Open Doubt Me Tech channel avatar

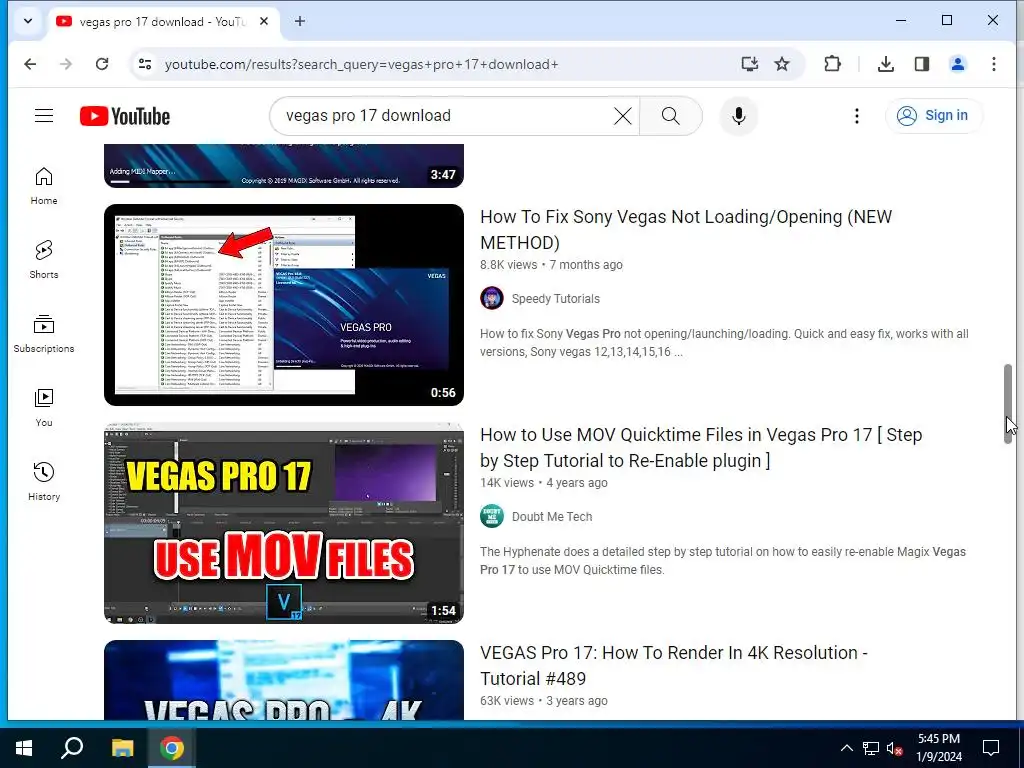(492, 517)
